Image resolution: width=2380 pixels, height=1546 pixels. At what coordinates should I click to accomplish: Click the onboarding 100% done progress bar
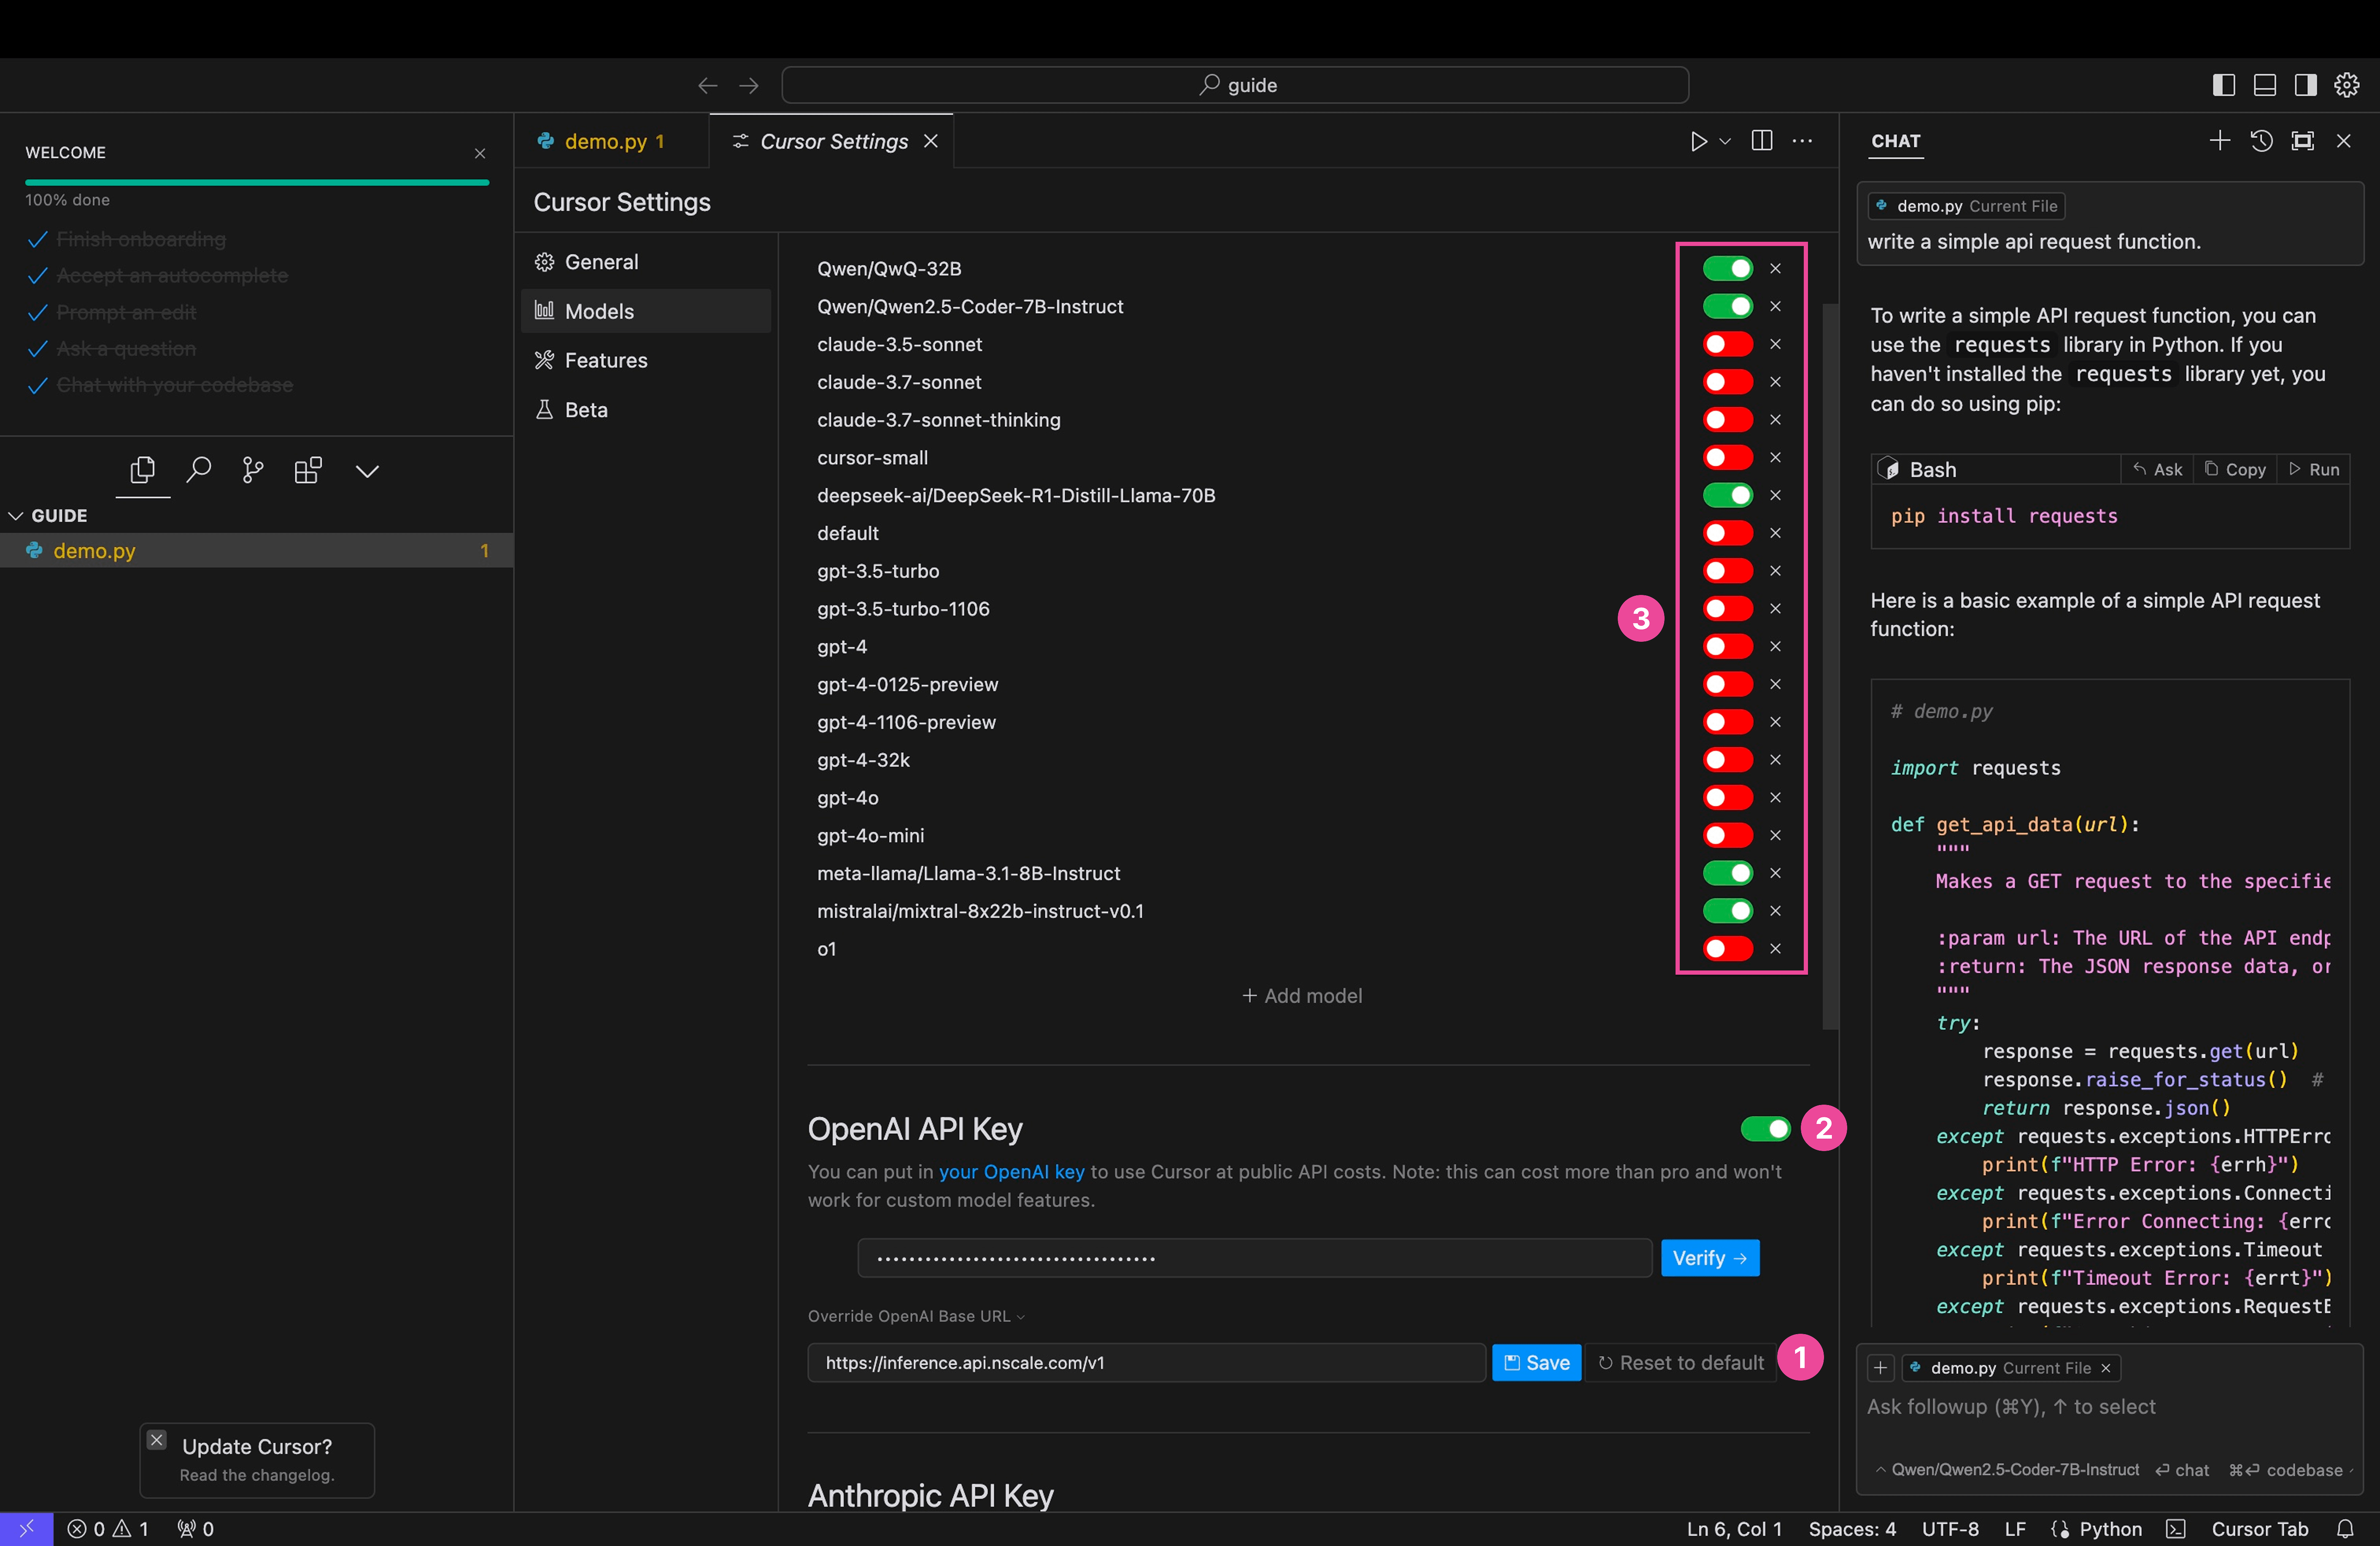coord(257,183)
